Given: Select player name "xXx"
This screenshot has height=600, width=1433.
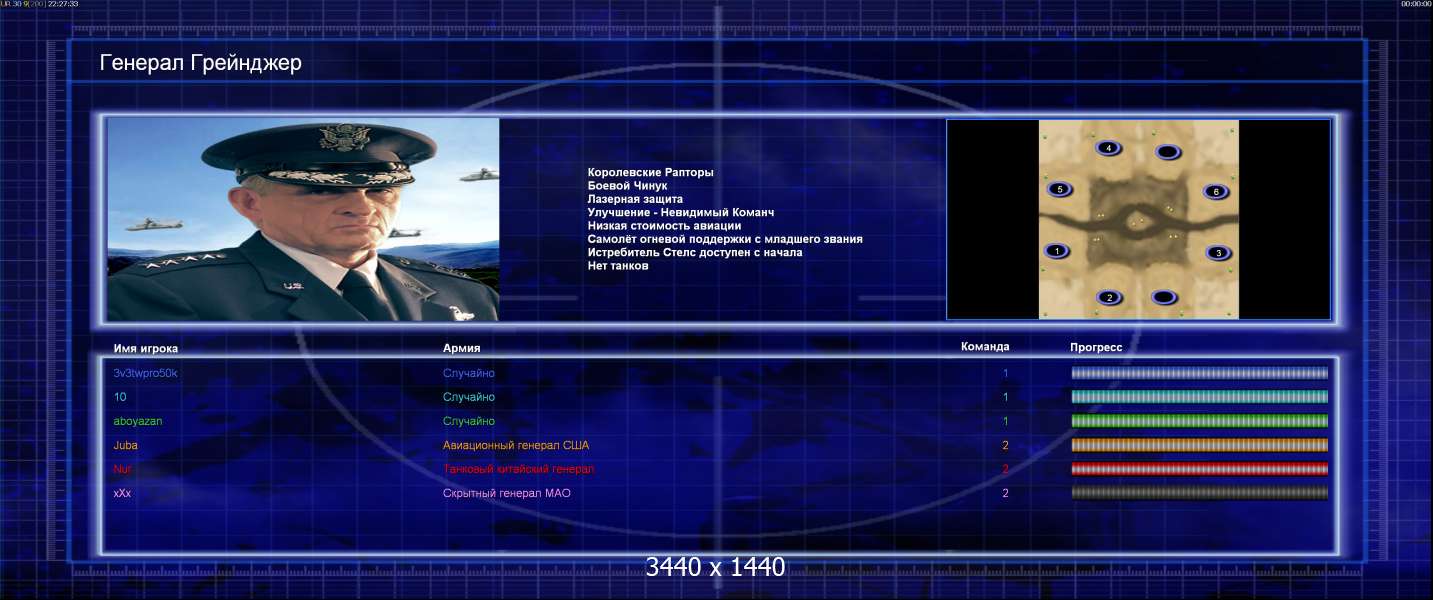Looking at the screenshot, I should click(123, 493).
